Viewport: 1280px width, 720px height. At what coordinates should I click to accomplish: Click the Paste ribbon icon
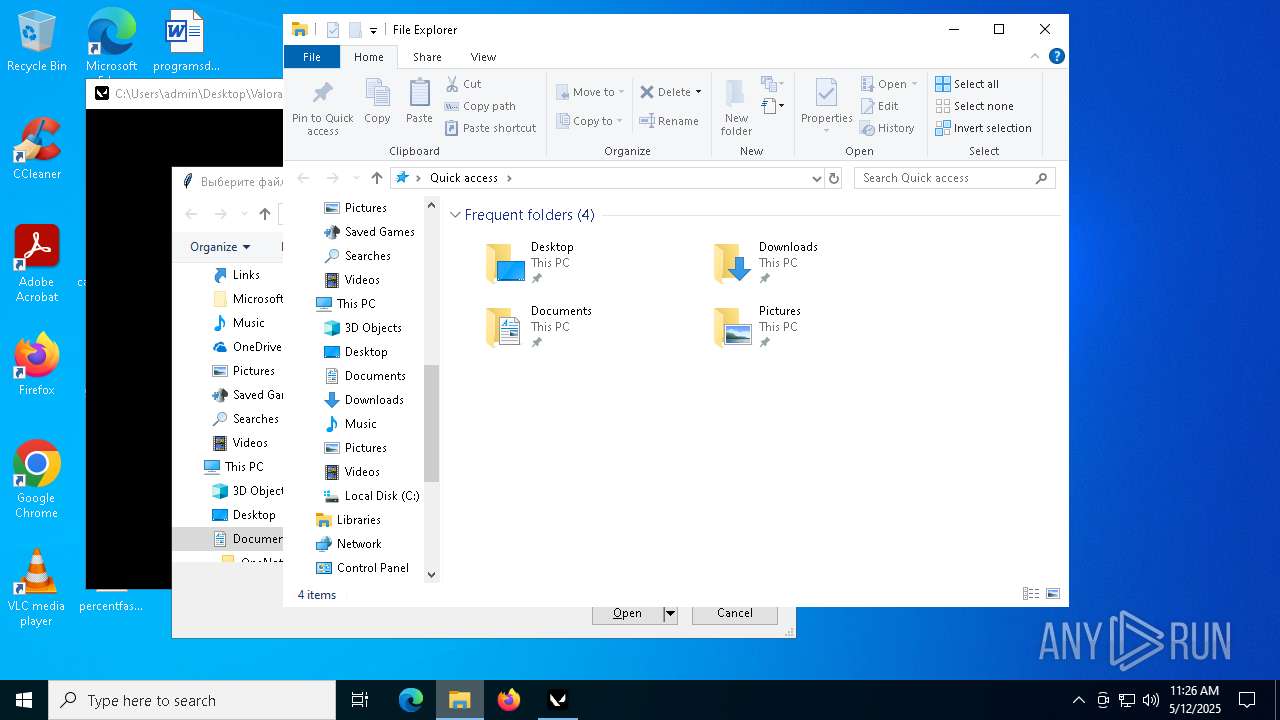pos(419,101)
